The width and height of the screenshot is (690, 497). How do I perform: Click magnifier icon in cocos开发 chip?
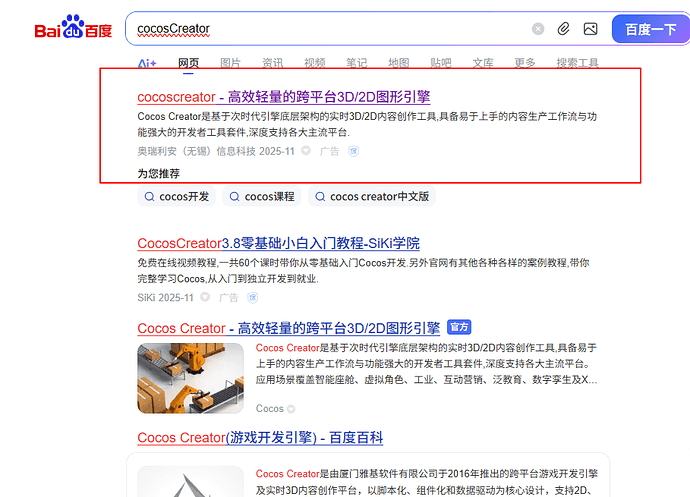point(150,196)
